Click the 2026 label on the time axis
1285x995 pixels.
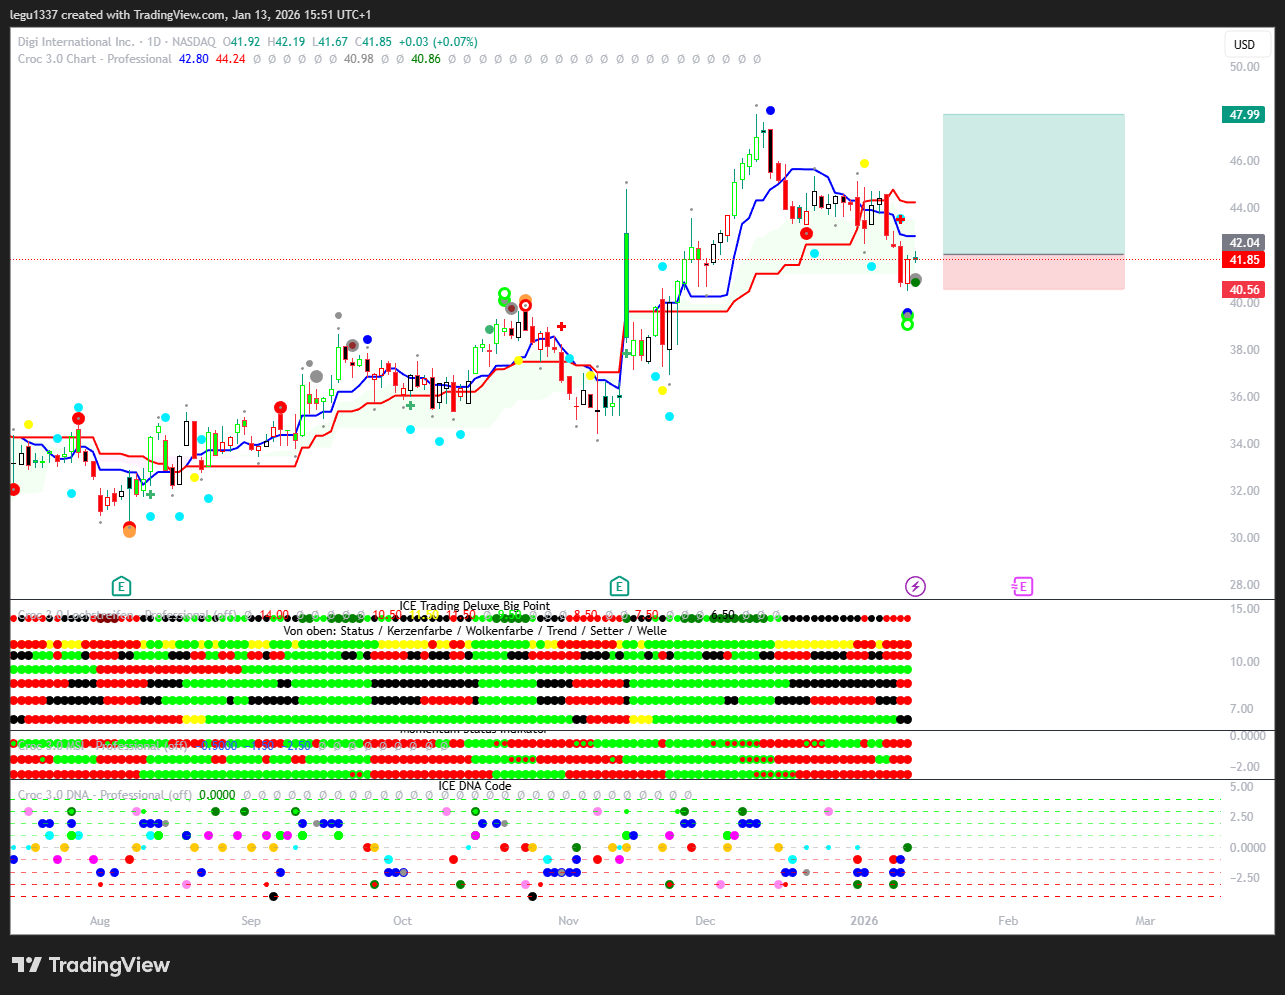point(864,921)
